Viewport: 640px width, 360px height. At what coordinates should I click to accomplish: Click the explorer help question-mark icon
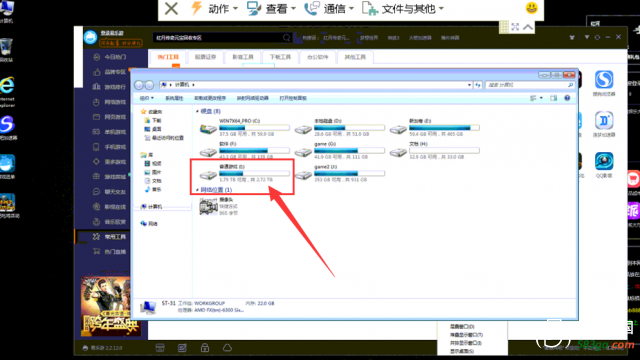567,98
